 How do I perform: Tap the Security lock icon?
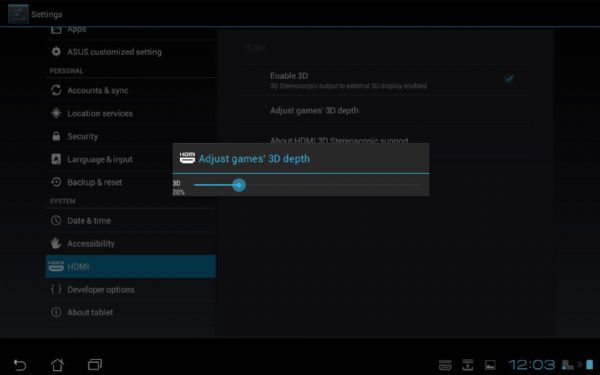point(56,136)
